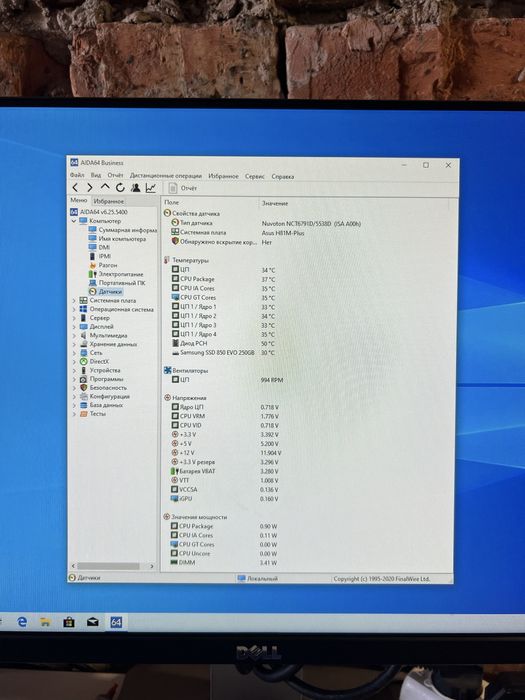
Task: Select the Батарея VBAT row
Action: tap(225, 471)
